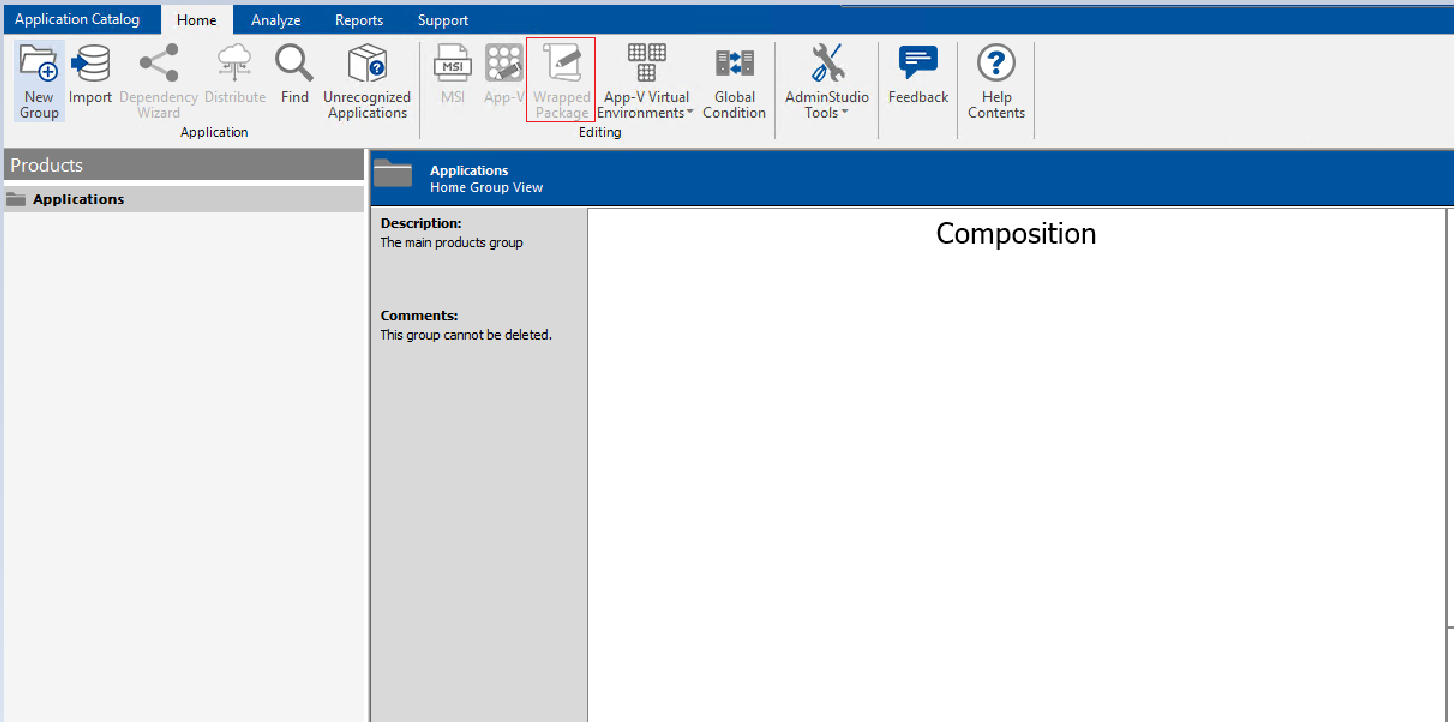Click the Feedback speech bubble icon
This screenshot has width=1454, height=722.
pyautogui.click(x=918, y=65)
